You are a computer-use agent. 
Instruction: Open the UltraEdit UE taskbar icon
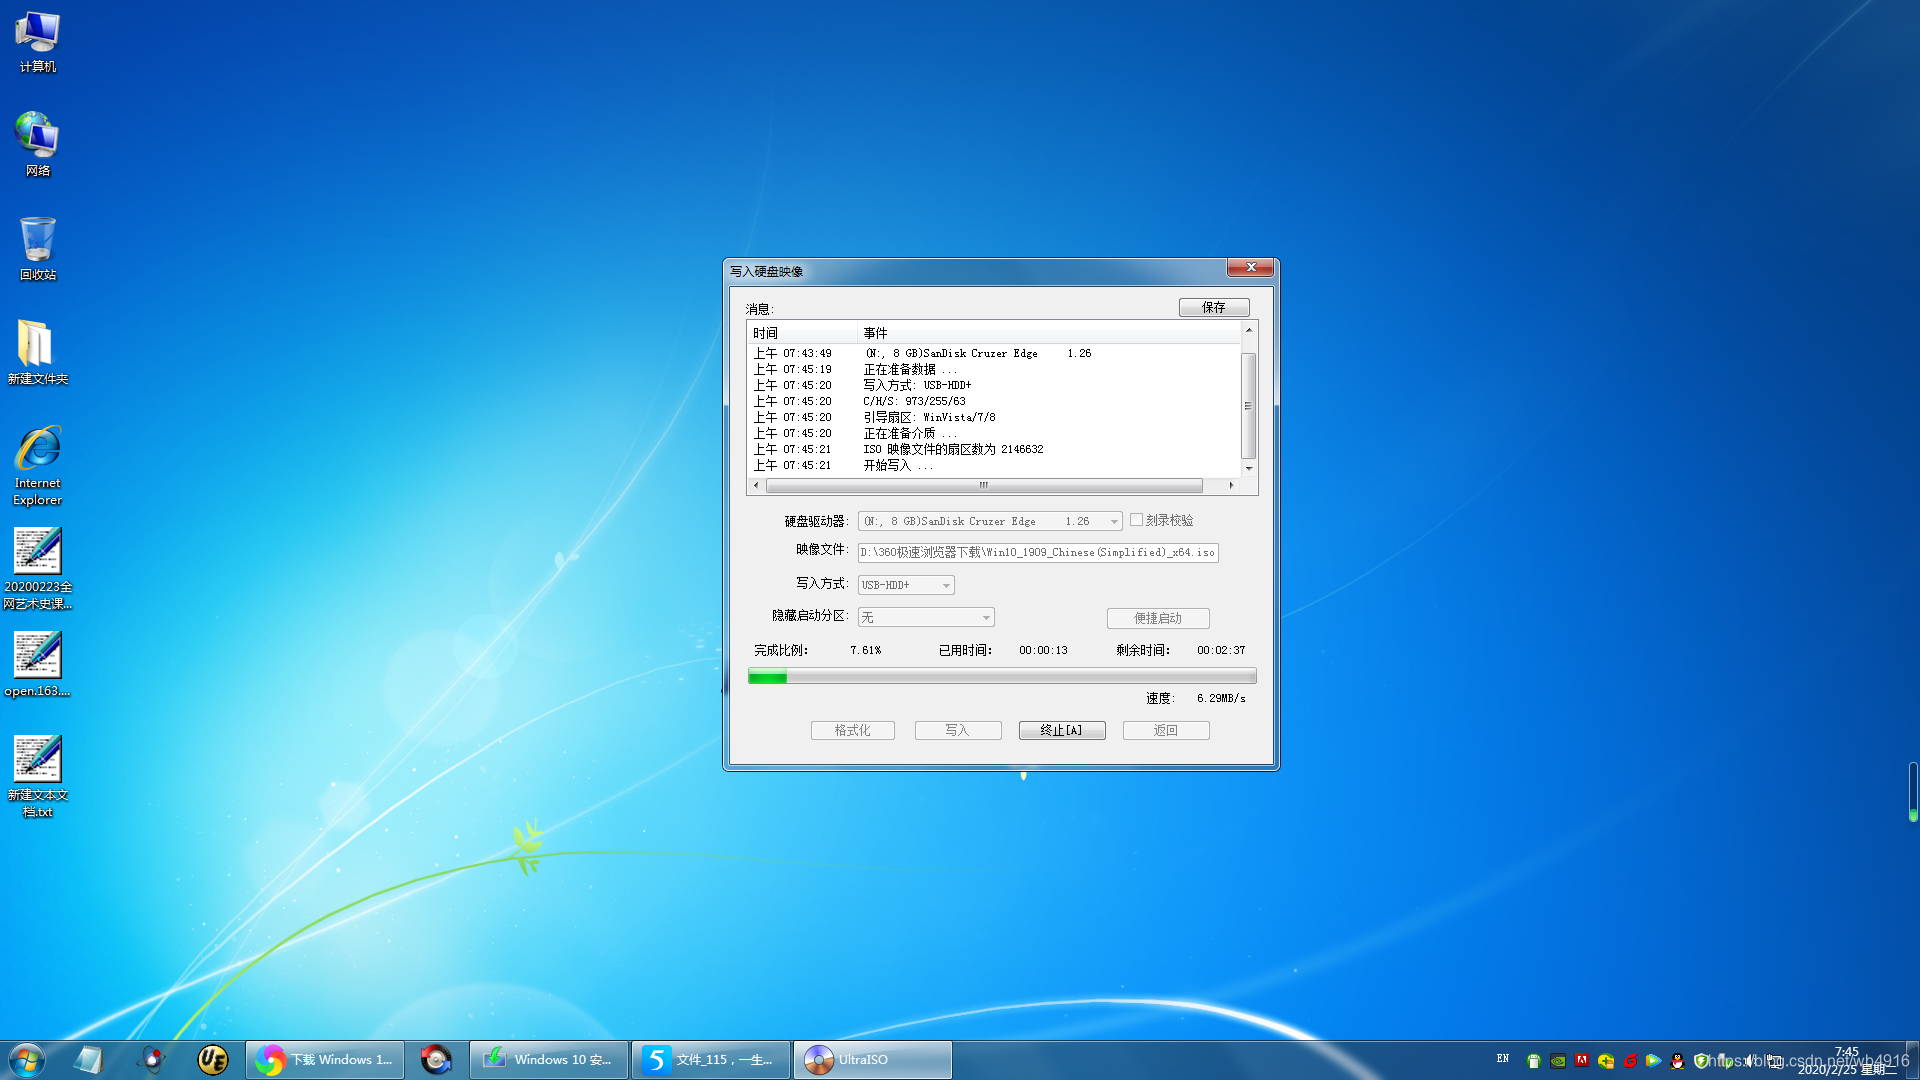click(213, 1060)
